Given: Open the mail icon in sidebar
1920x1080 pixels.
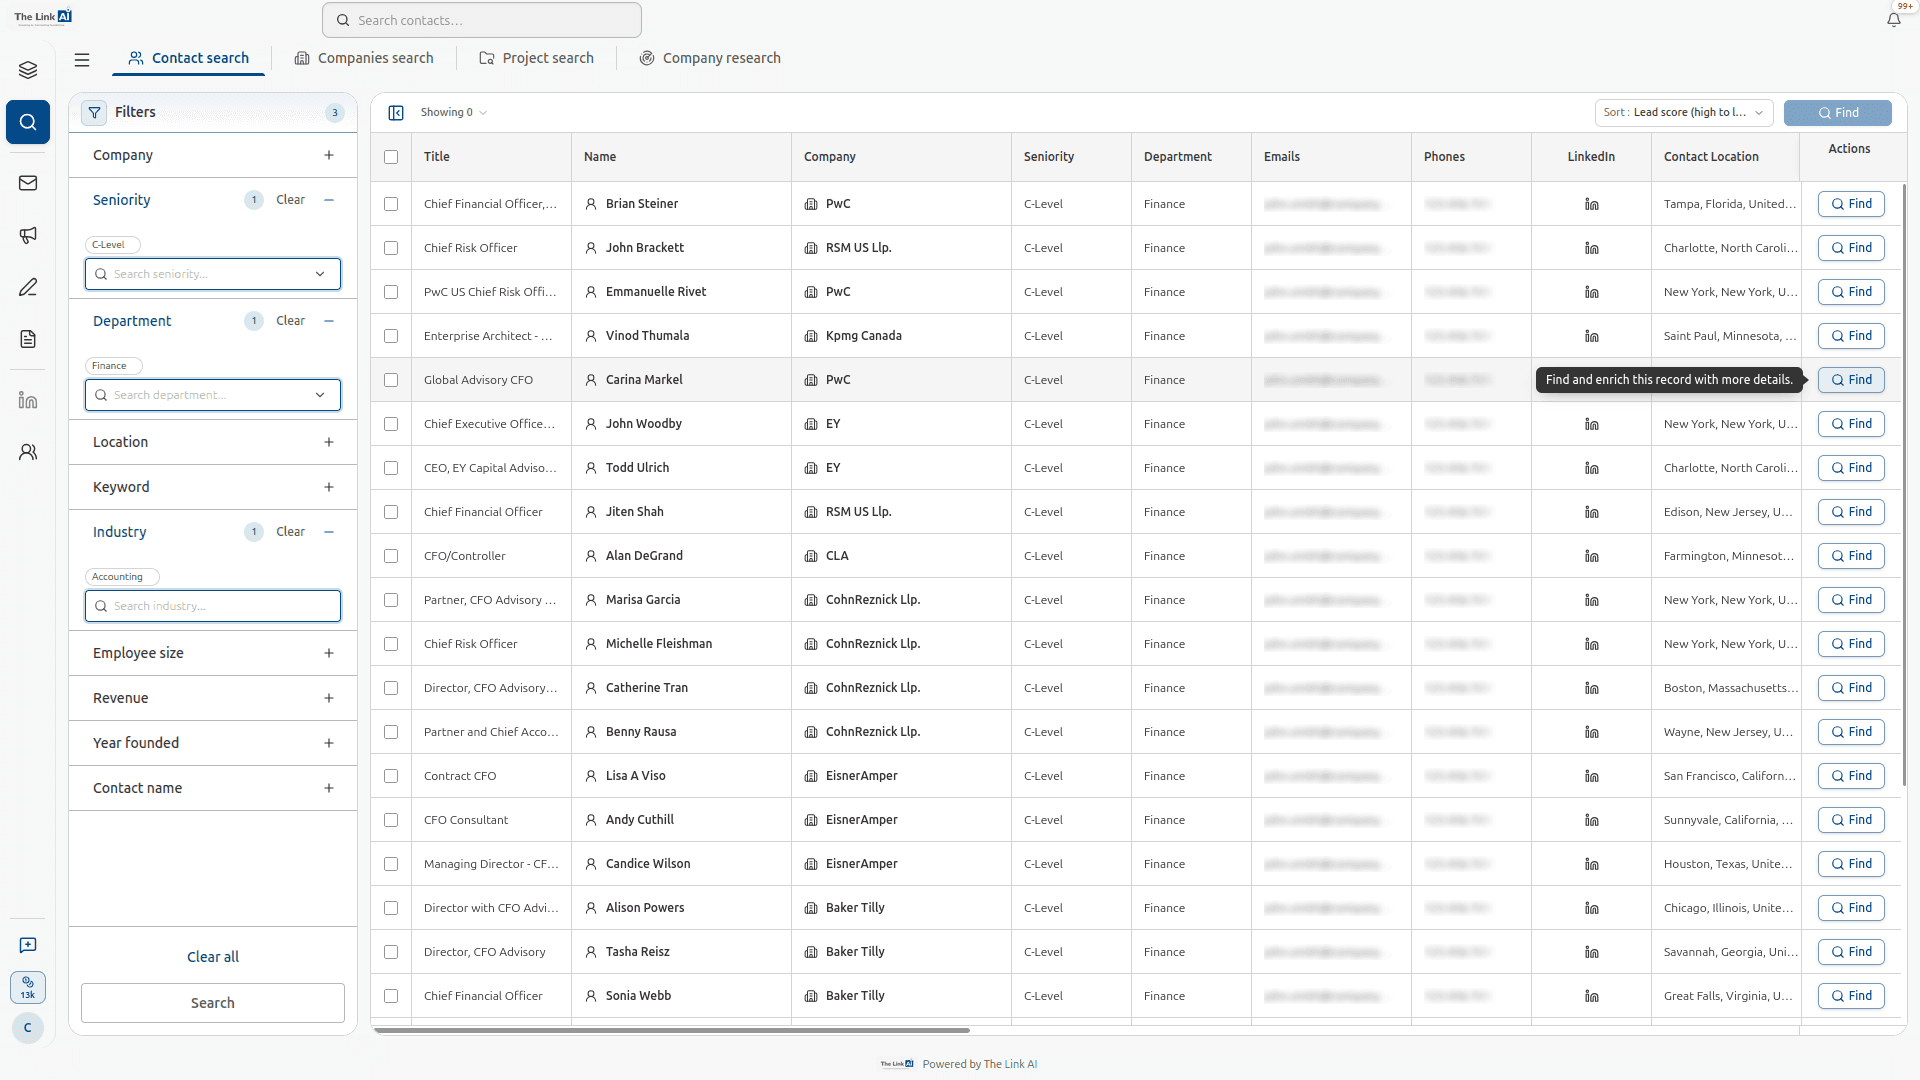Looking at the screenshot, I should pos(28,183).
